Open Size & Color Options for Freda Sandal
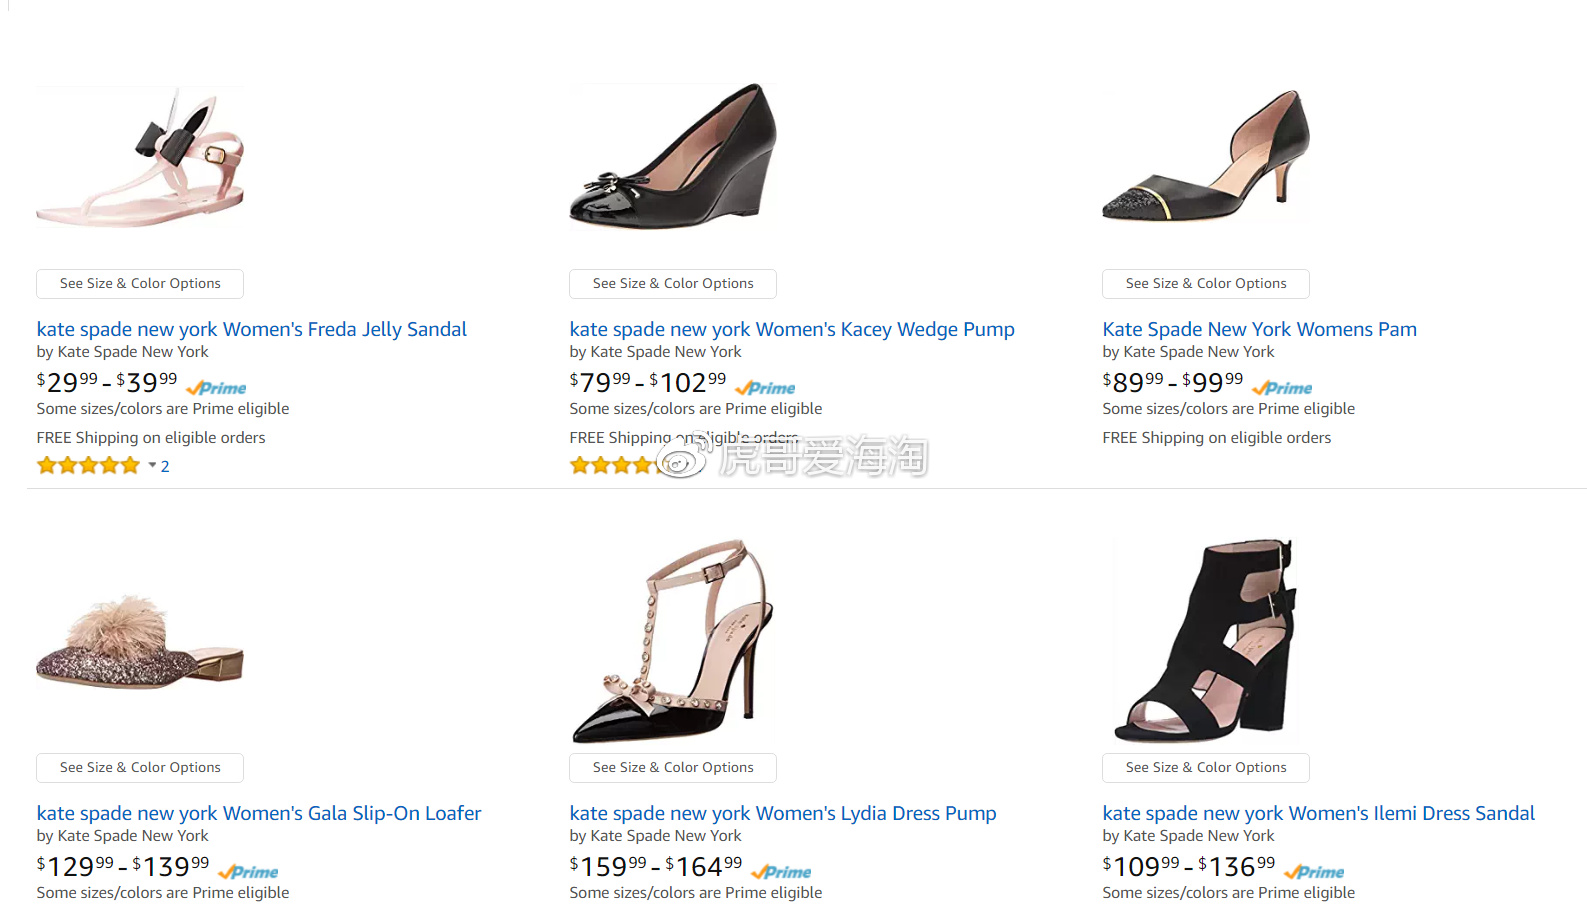Image resolution: width=1587 pixels, height=910 pixels. (140, 284)
